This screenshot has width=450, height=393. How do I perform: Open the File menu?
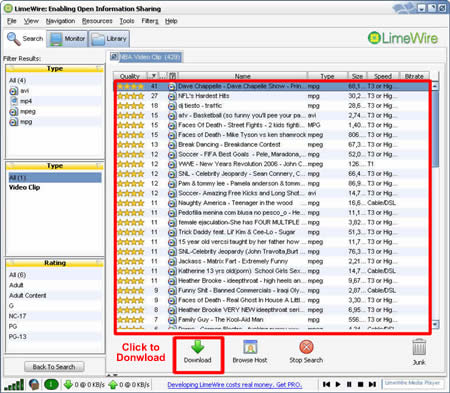(11, 21)
